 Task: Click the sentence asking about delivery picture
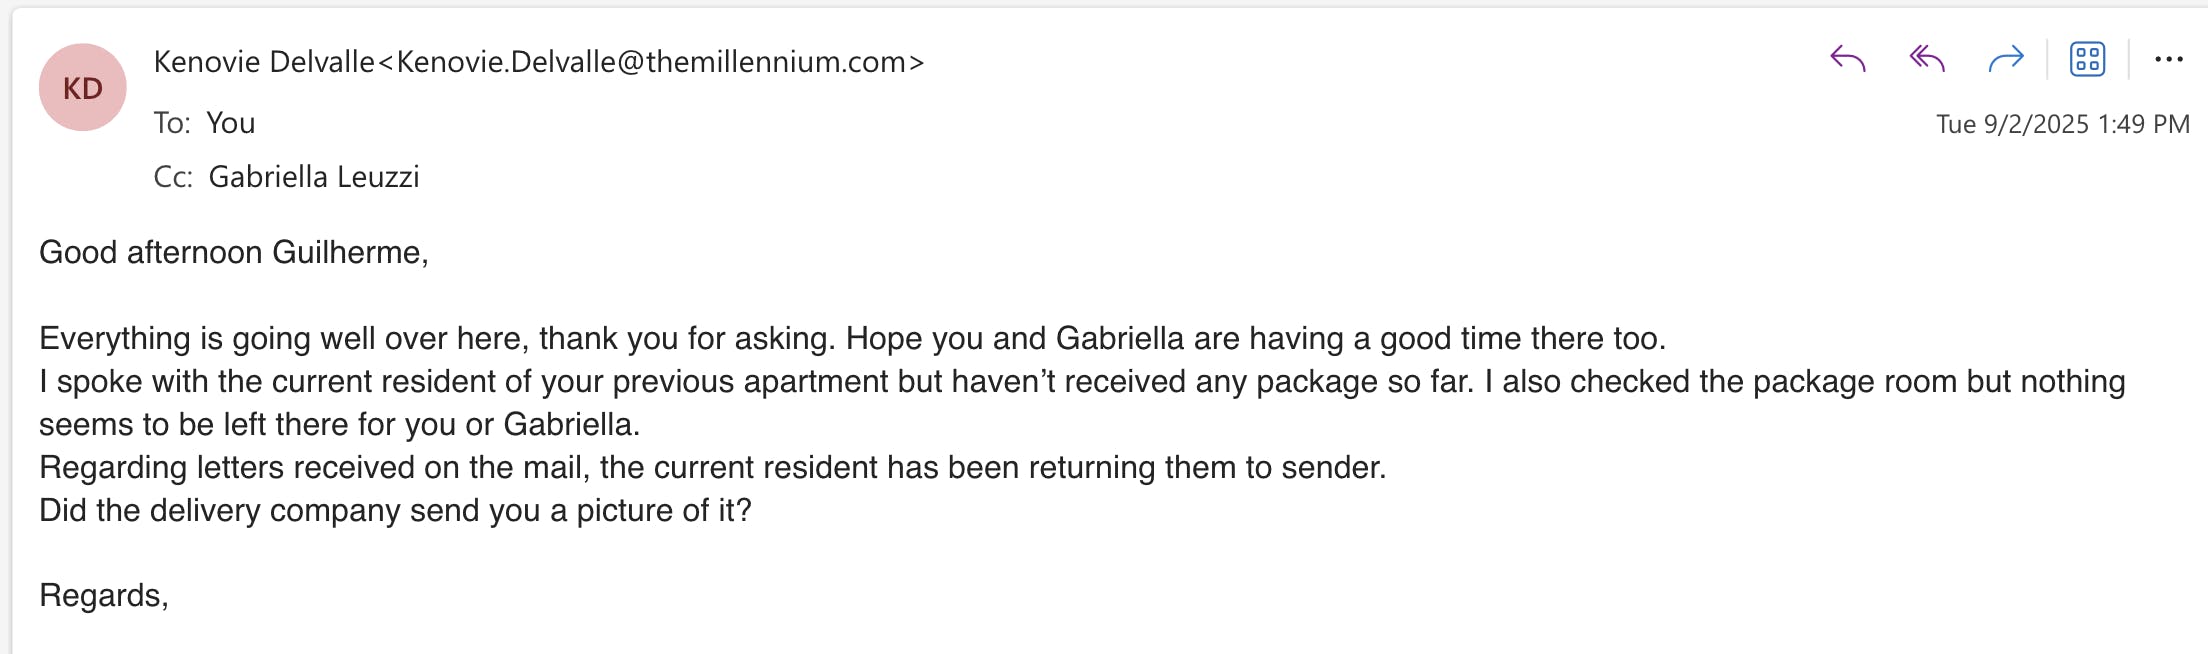click(x=395, y=510)
